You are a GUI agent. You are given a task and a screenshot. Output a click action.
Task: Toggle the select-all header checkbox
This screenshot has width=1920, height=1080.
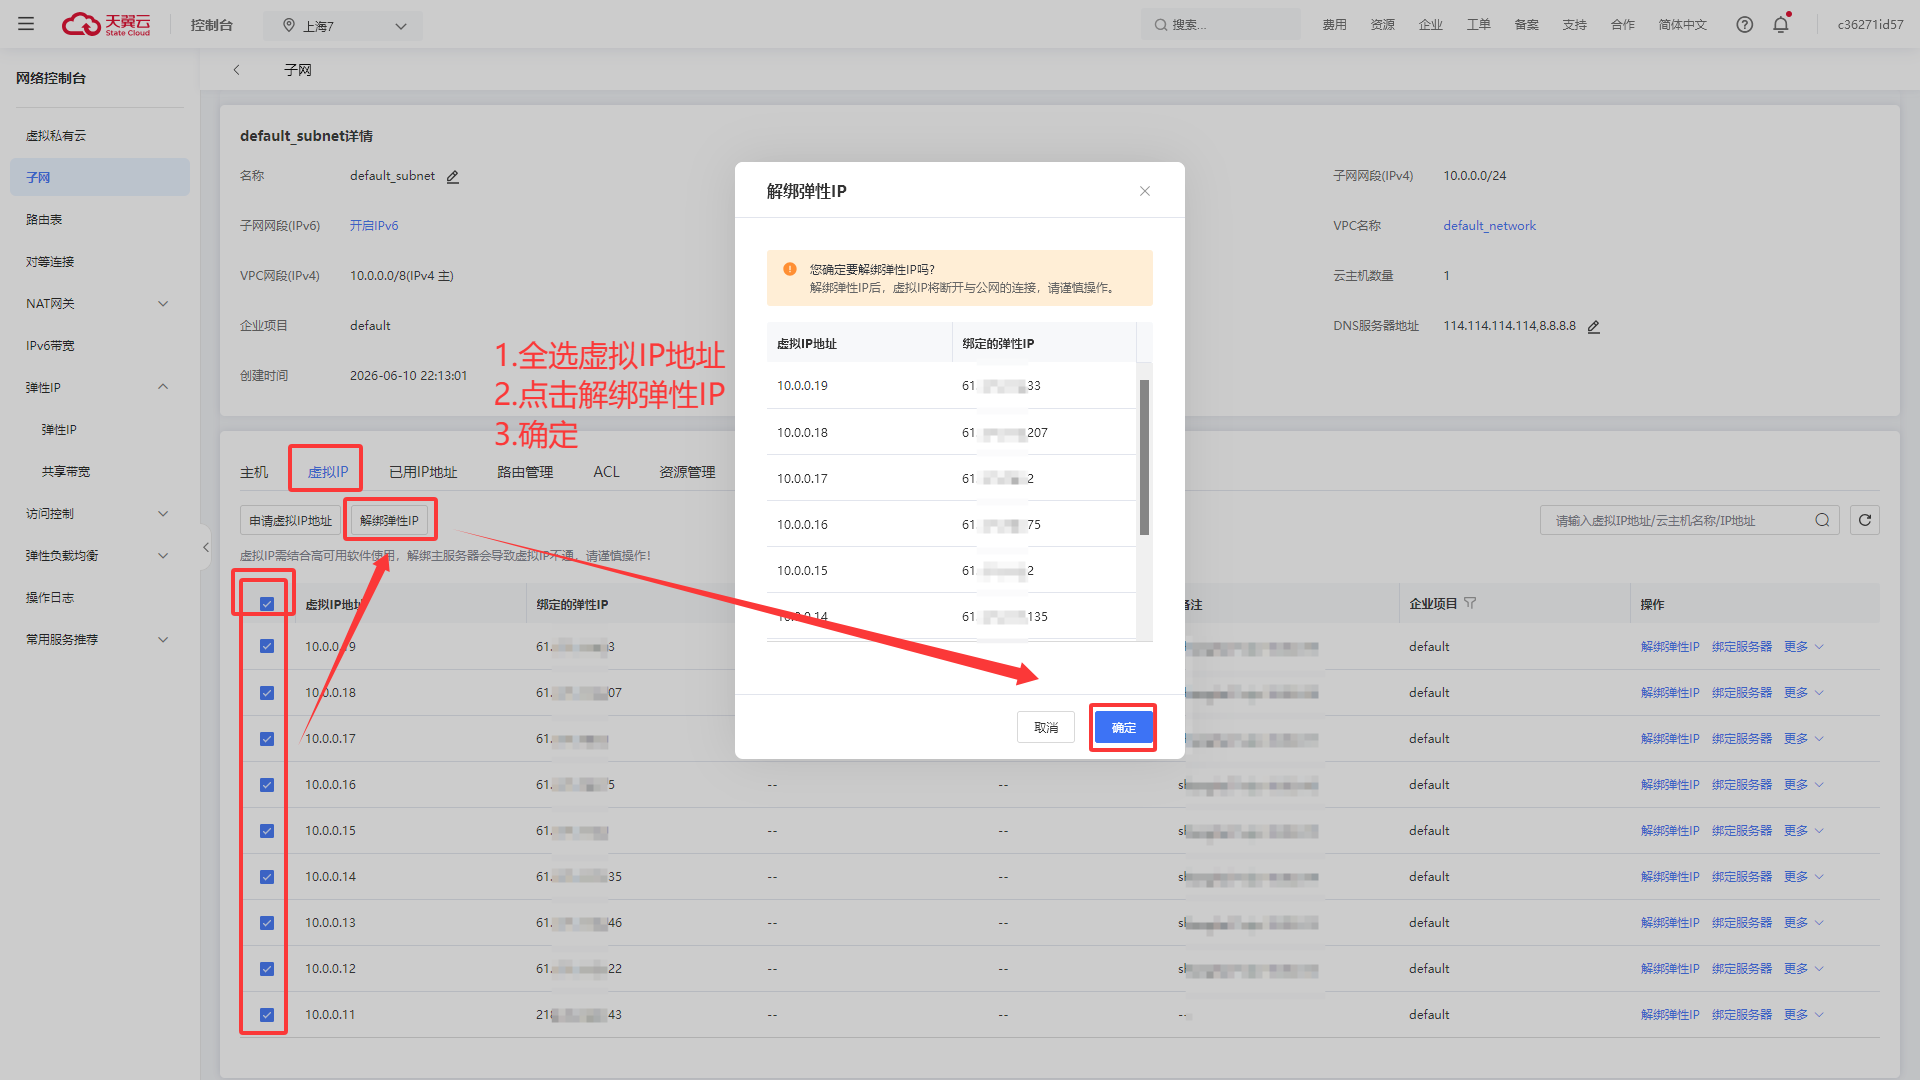[x=267, y=604]
